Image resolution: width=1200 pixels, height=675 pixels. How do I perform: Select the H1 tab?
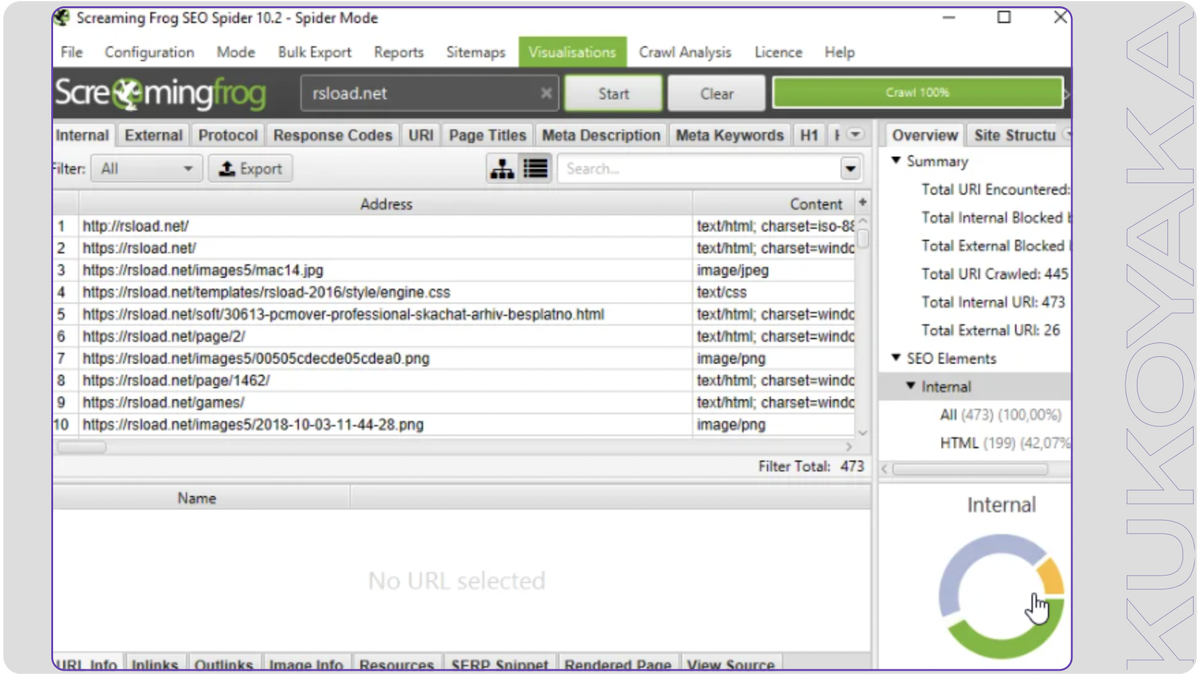point(809,135)
